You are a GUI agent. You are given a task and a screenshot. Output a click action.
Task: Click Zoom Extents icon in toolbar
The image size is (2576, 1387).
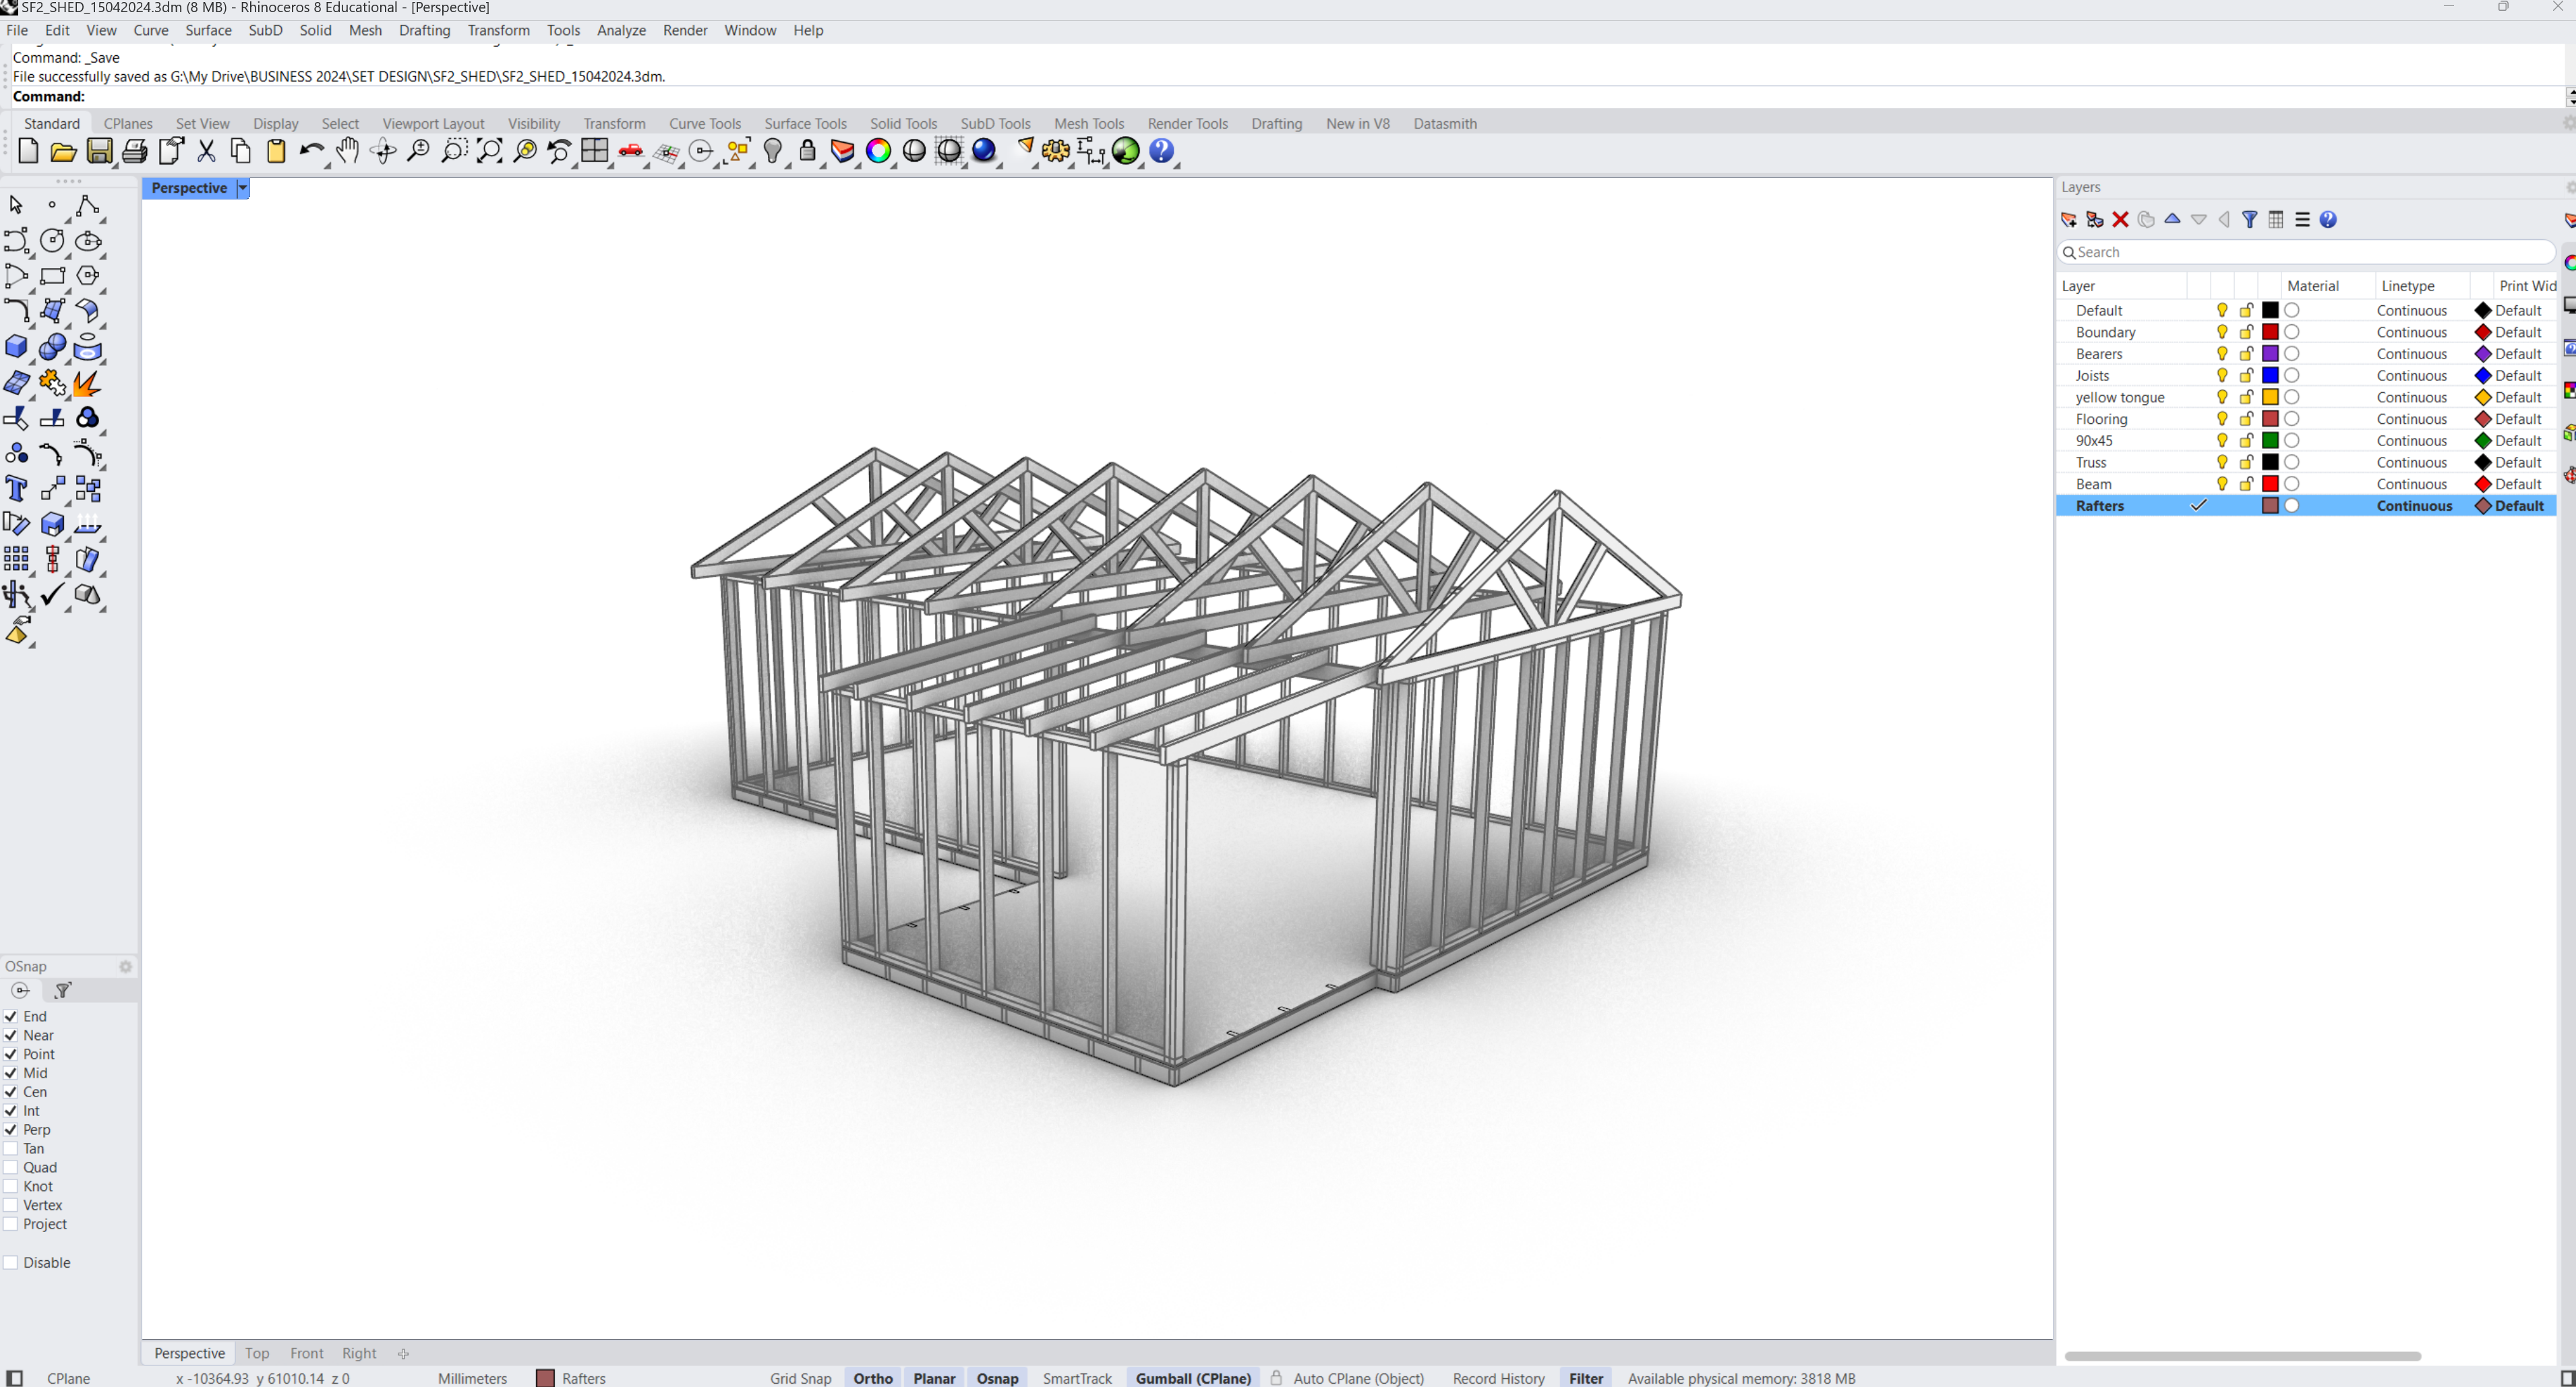pyautogui.click(x=489, y=151)
